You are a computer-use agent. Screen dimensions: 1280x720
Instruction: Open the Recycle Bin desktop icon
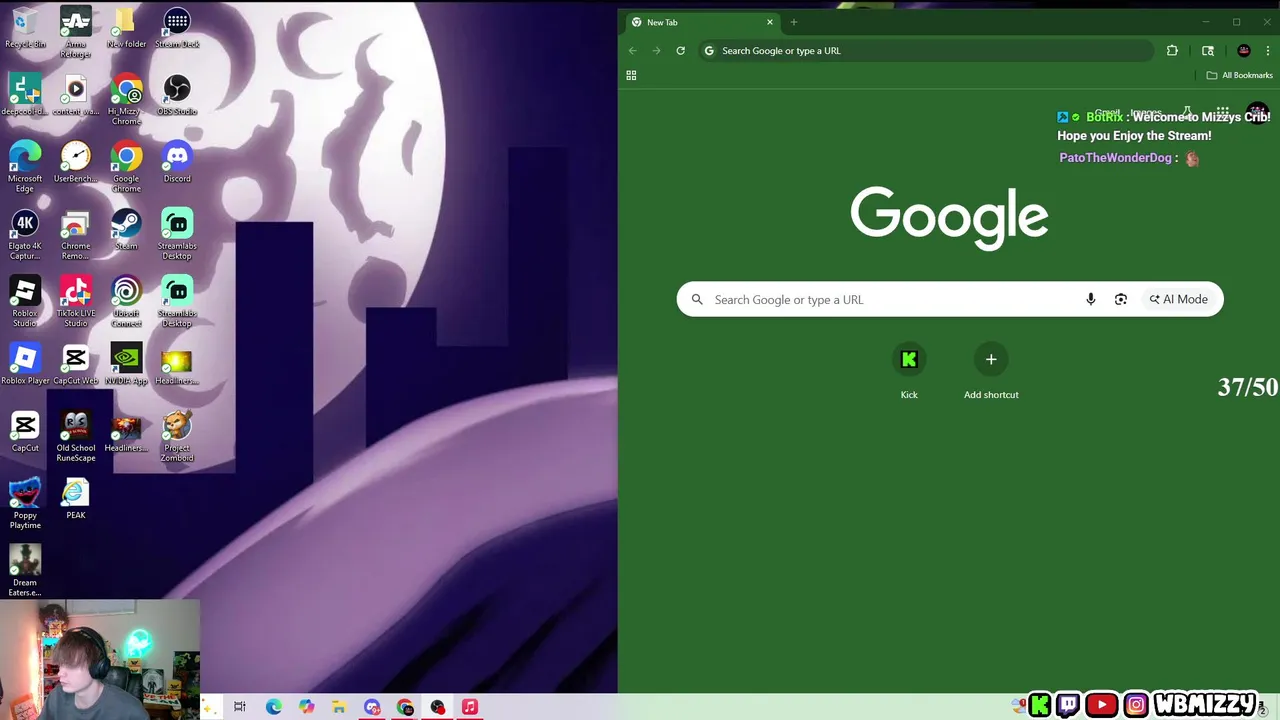pyautogui.click(x=25, y=27)
